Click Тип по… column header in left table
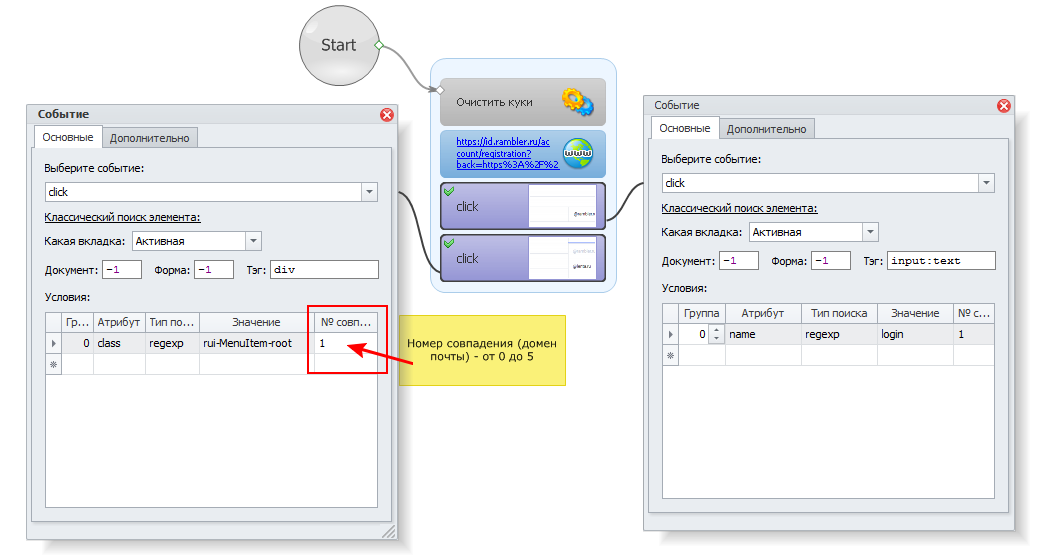Screen dimensions: 1037x558 [x=173, y=322]
